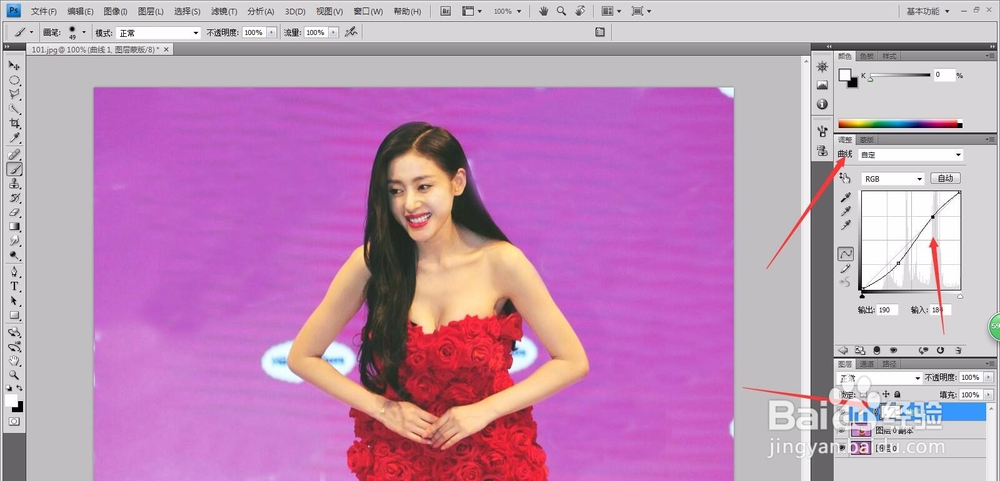
Task: Open the flow slider arrow in options bar
Action: 332,33
